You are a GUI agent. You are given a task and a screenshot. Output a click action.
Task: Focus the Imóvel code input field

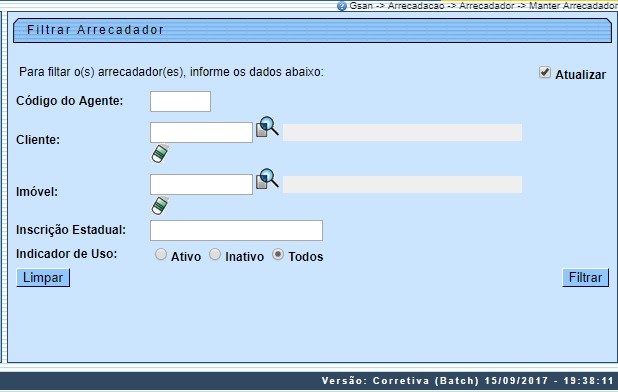coord(201,184)
